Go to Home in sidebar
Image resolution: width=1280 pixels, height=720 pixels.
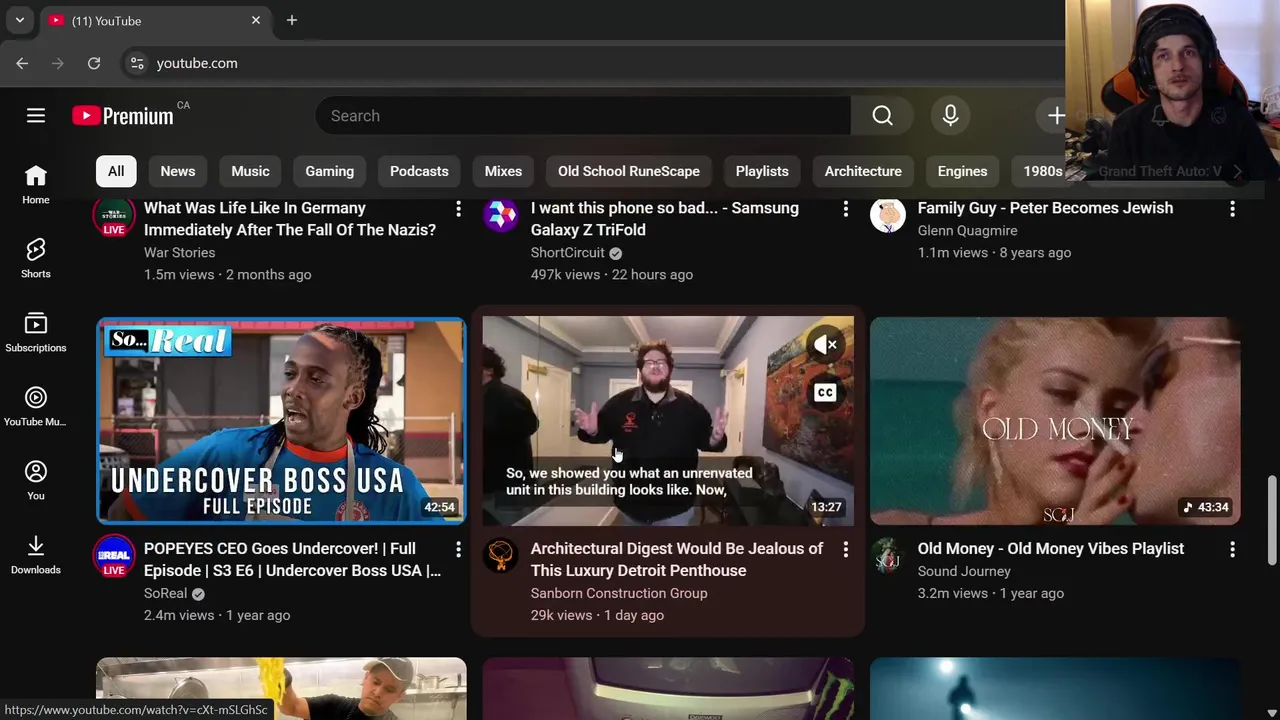point(36,185)
